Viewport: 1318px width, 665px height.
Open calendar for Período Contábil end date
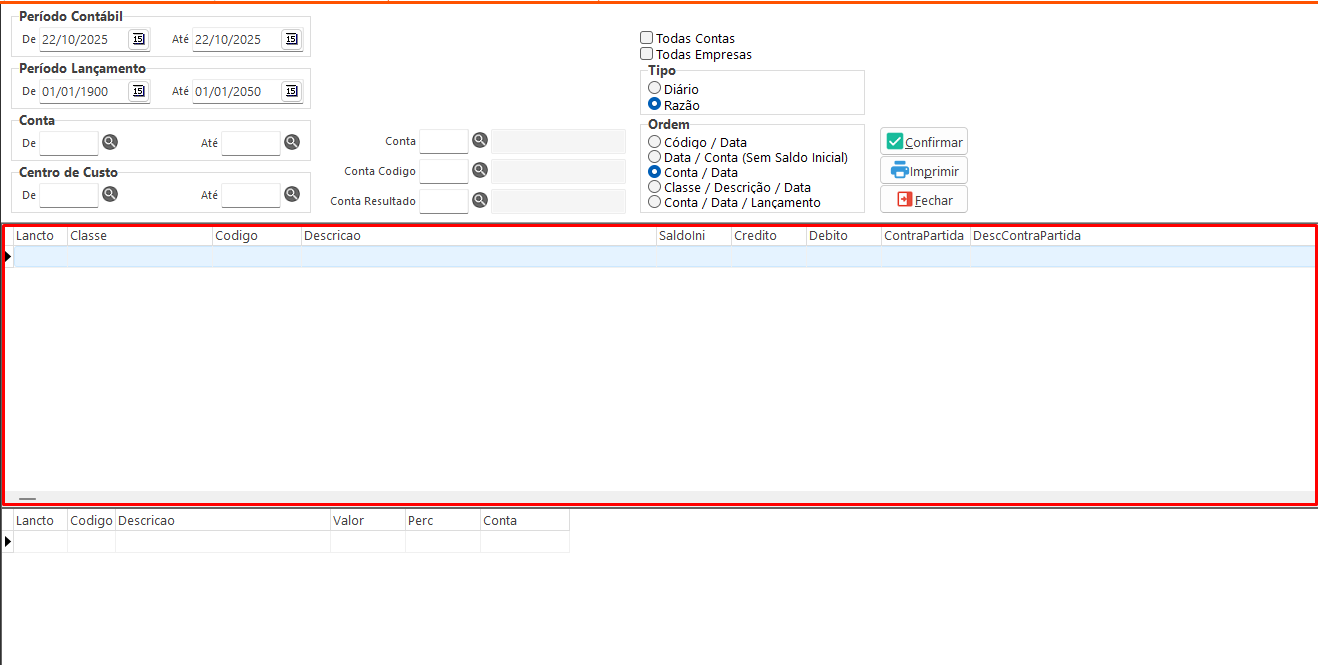pos(291,39)
